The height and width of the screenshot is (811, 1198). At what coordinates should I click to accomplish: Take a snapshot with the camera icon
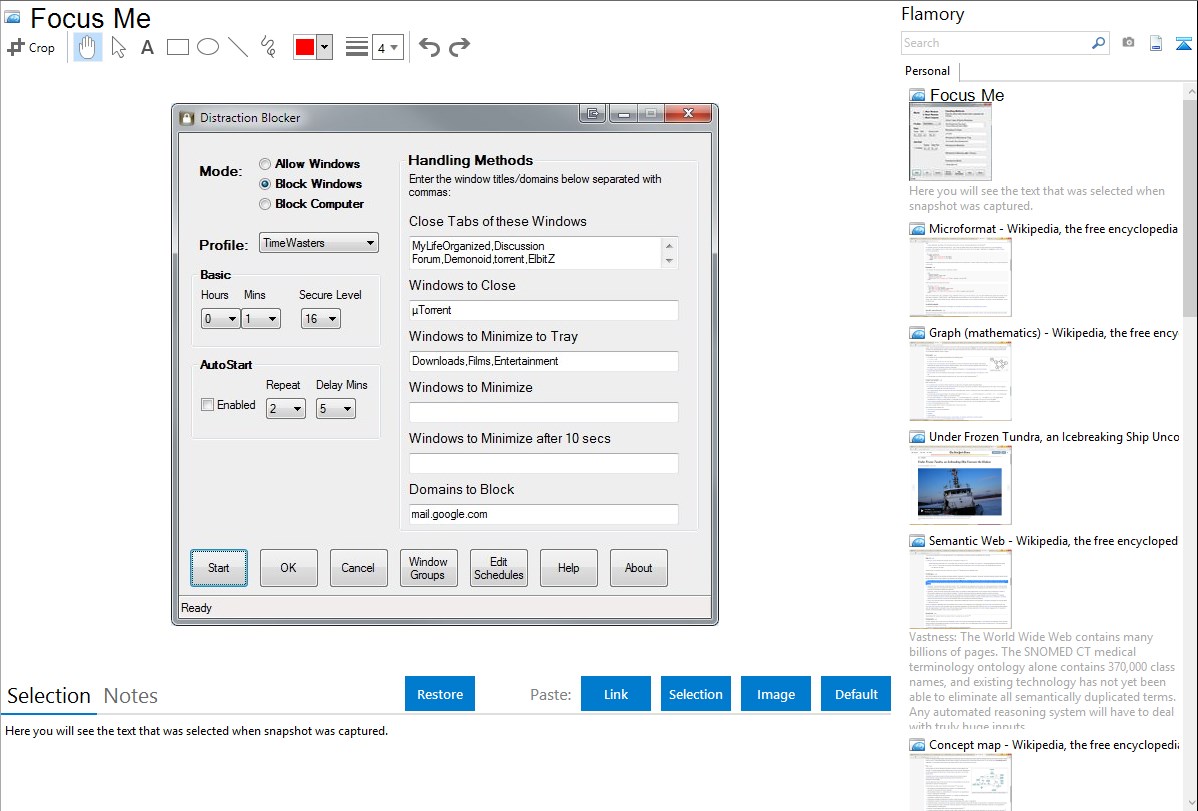click(x=1128, y=43)
